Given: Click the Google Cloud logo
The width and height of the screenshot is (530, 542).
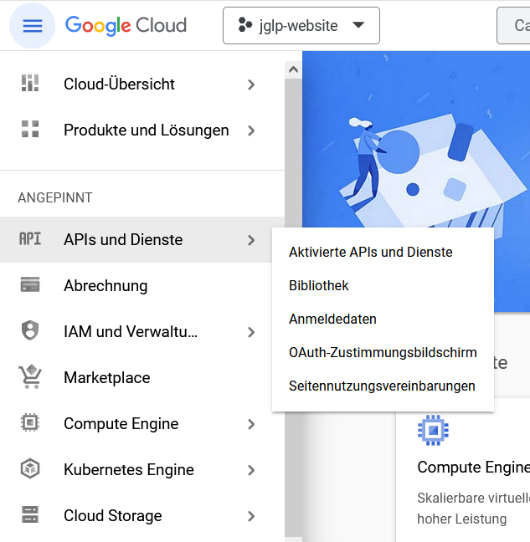Looking at the screenshot, I should 126,26.
